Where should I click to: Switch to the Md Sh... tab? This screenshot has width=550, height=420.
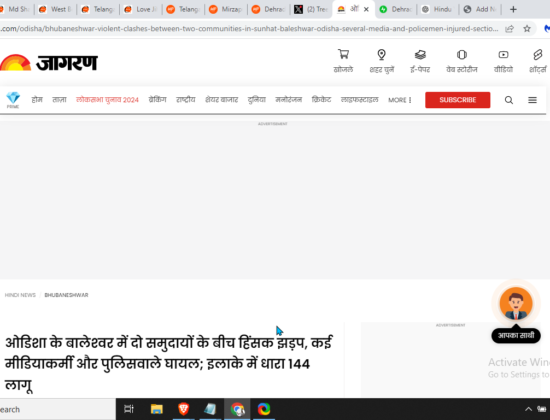[x=16, y=9]
